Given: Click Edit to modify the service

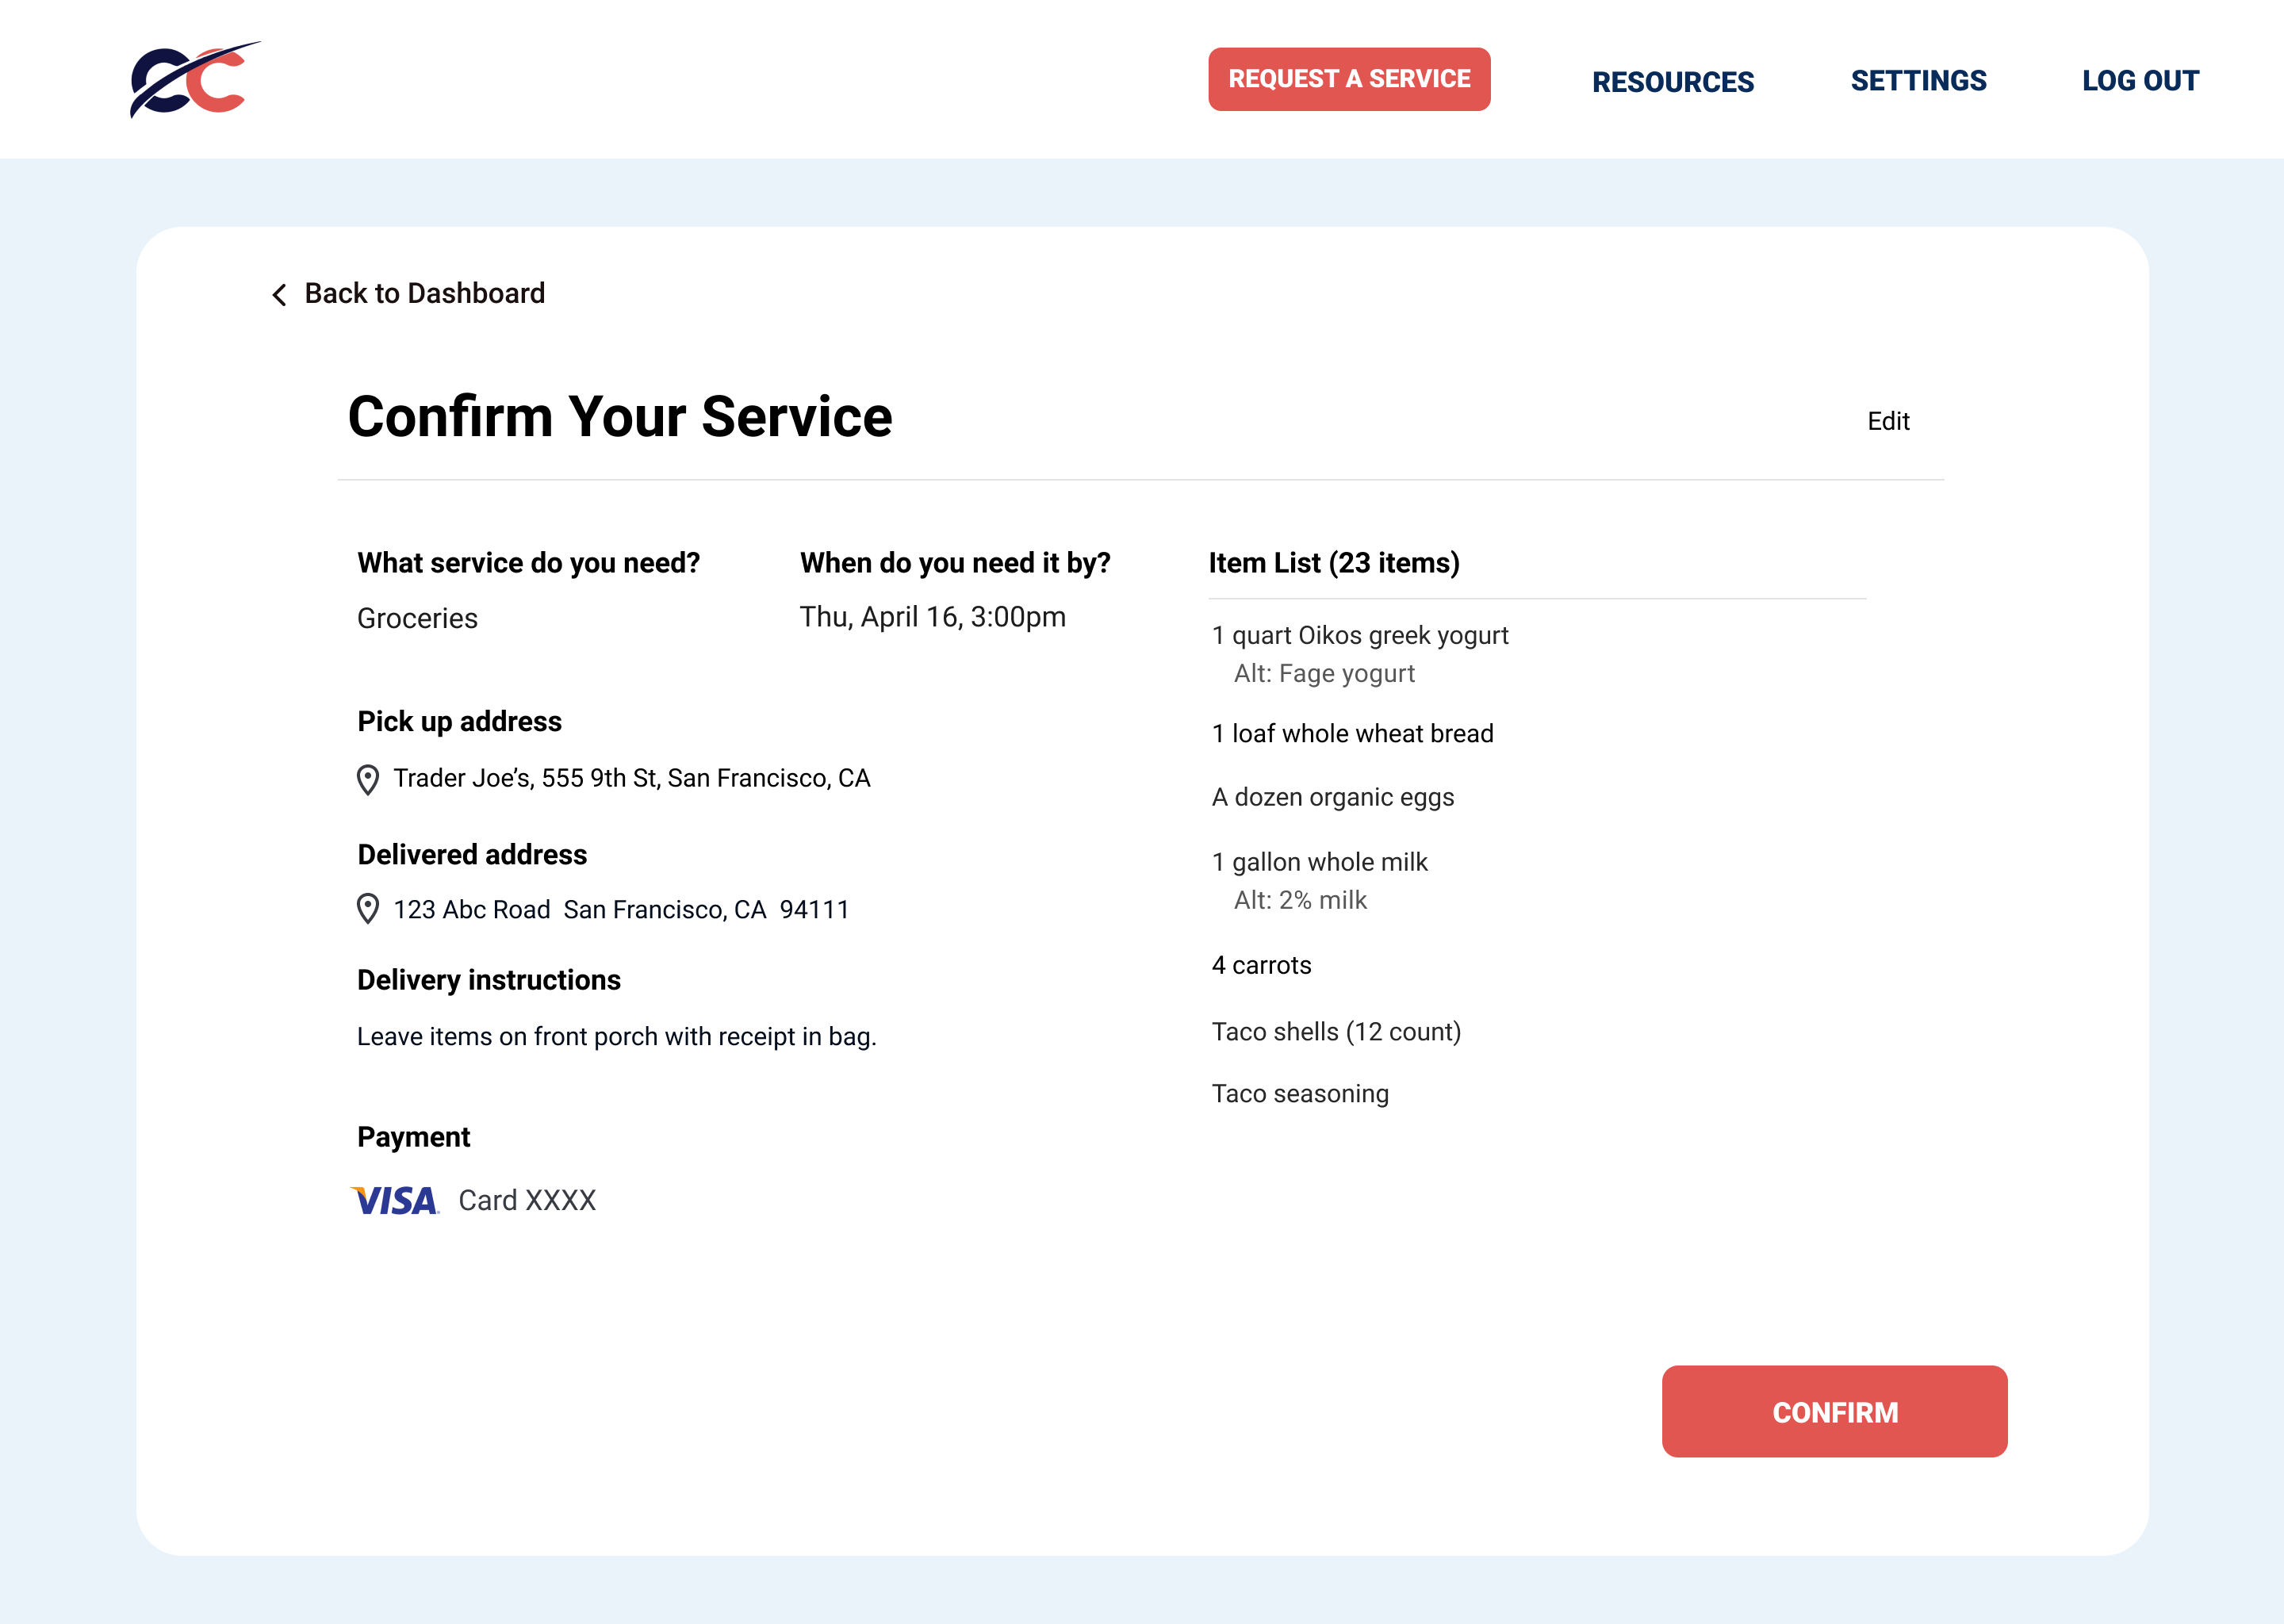Looking at the screenshot, I should (1888, 421).
